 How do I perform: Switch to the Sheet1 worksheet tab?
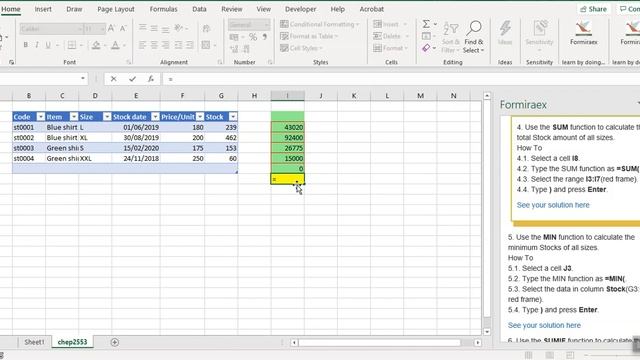pyautogui.click(x=34, y=342)
